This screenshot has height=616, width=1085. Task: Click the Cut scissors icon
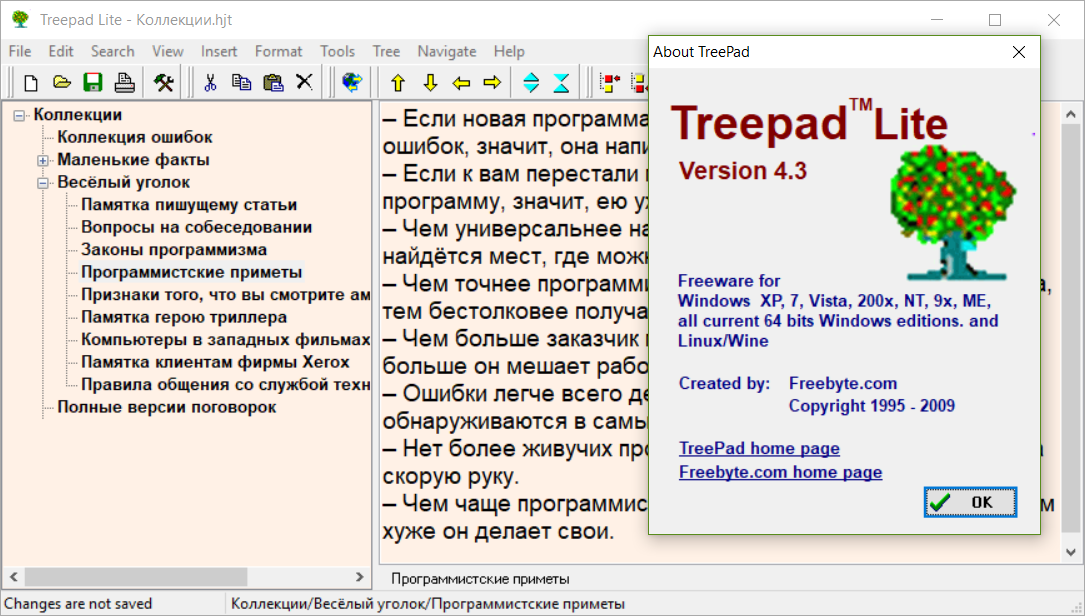tap(210, 83)
